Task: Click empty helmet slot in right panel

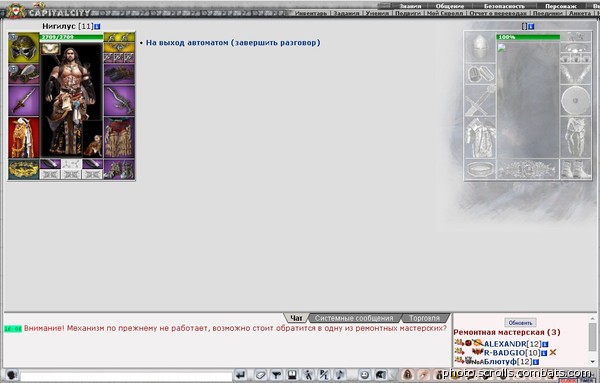Action: tap(480, 47)
